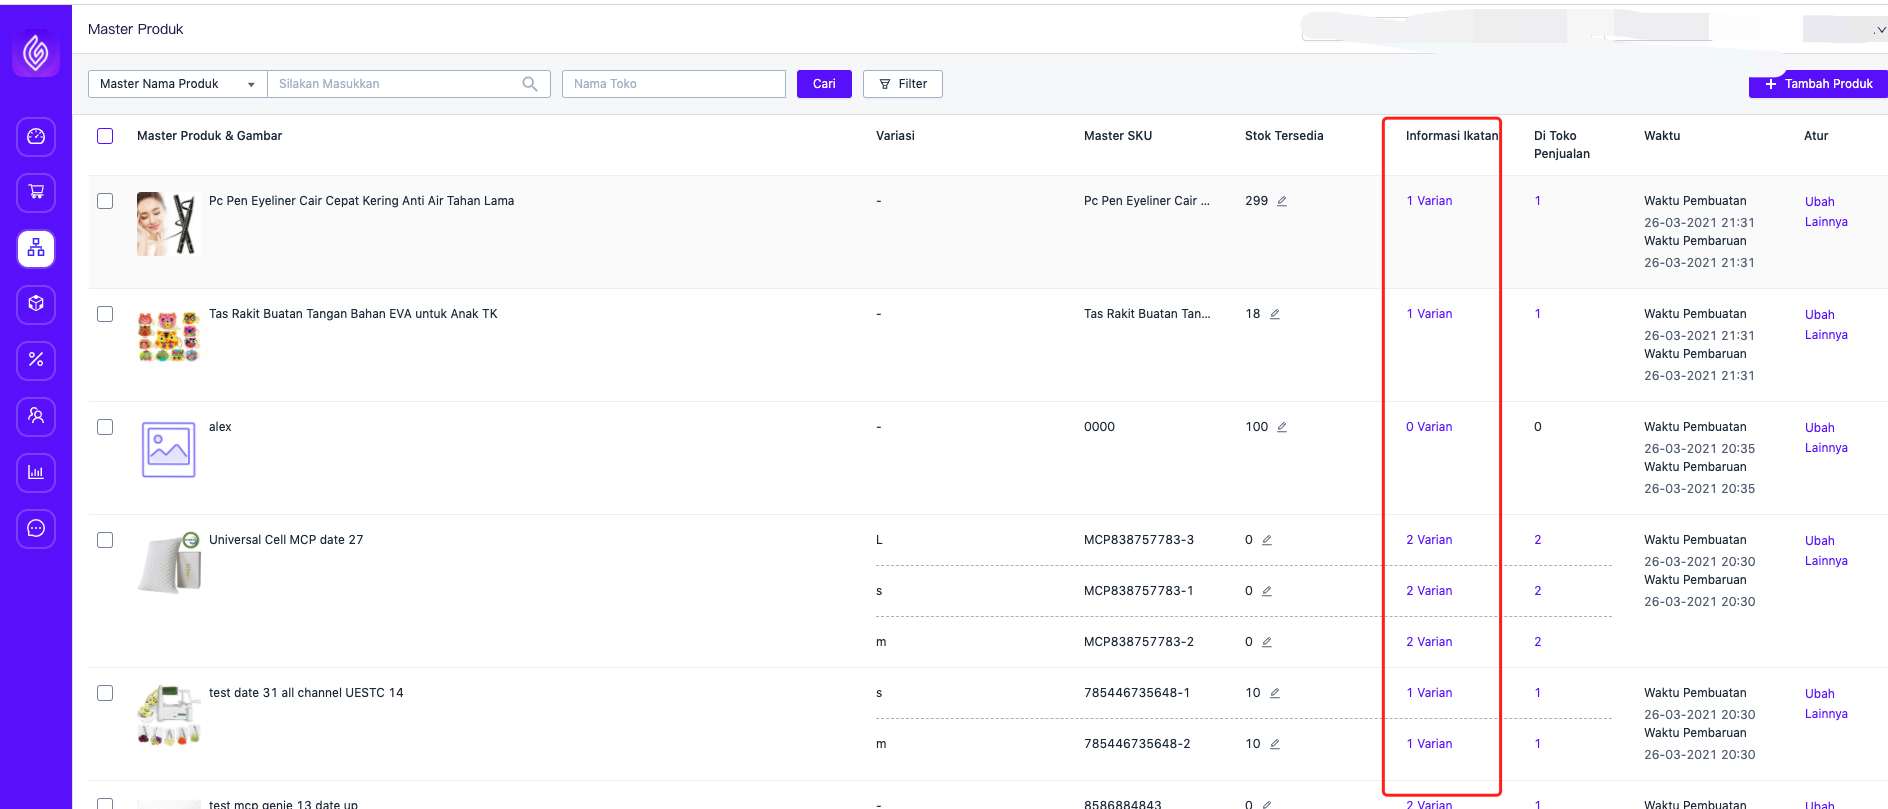Image resolution: width=1888 pixels, height=809 pixels.
Task: Open the inventory box icon in sidebar
Action: [36, 304]
